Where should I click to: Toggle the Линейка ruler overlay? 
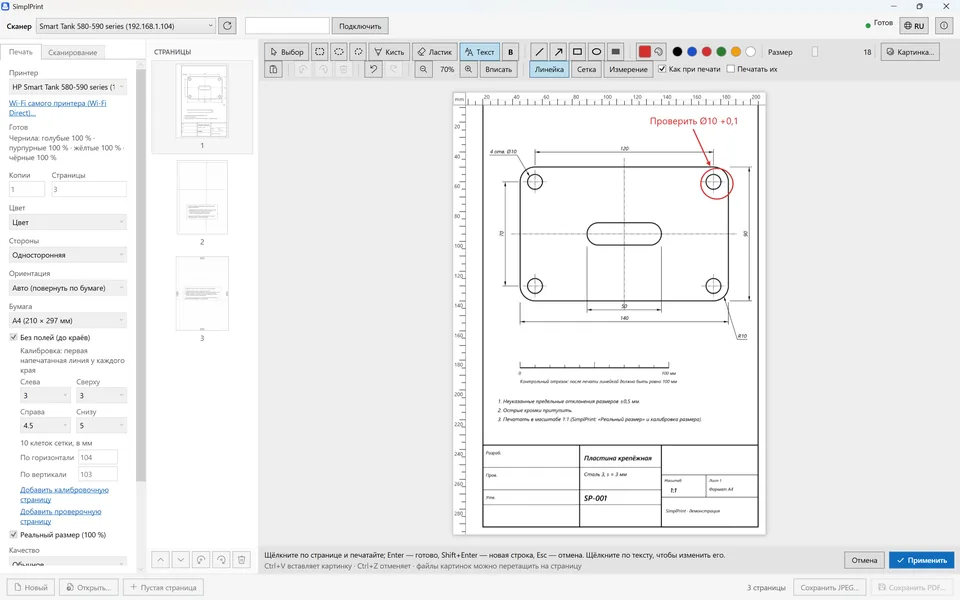(549, 69)
